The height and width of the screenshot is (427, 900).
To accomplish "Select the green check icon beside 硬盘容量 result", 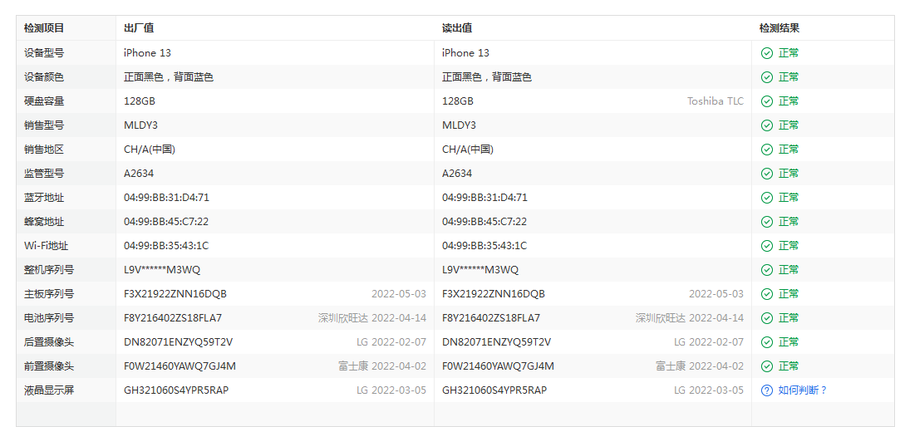I will pyautogui.click(x=767, y=101).
